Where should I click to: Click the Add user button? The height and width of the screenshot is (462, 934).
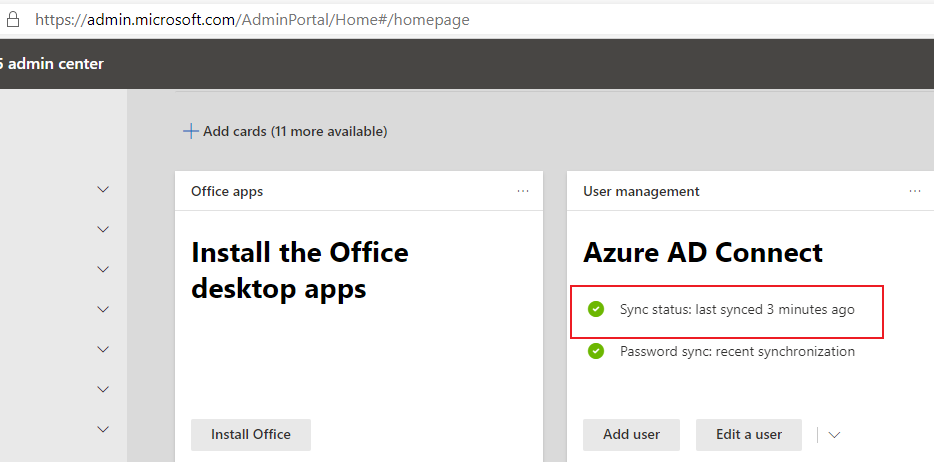631,435
